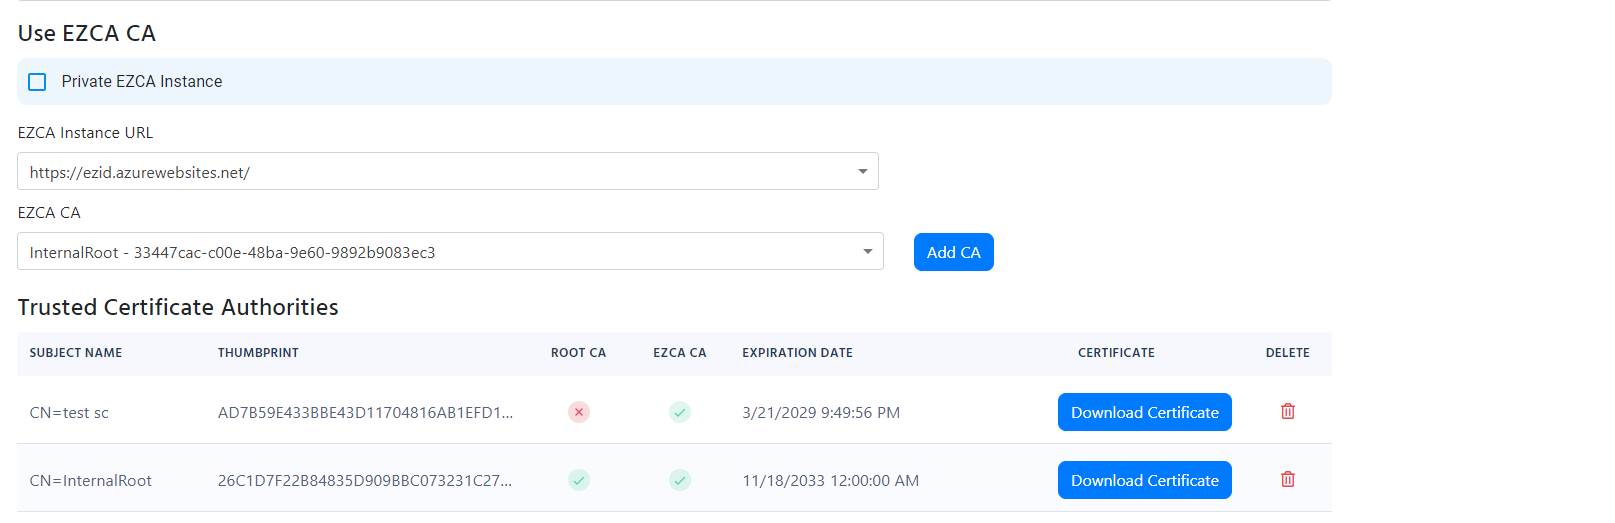The image size is (1615, 523).
Task: Click the Subject Name column header
Action: (x=76, y=353)
